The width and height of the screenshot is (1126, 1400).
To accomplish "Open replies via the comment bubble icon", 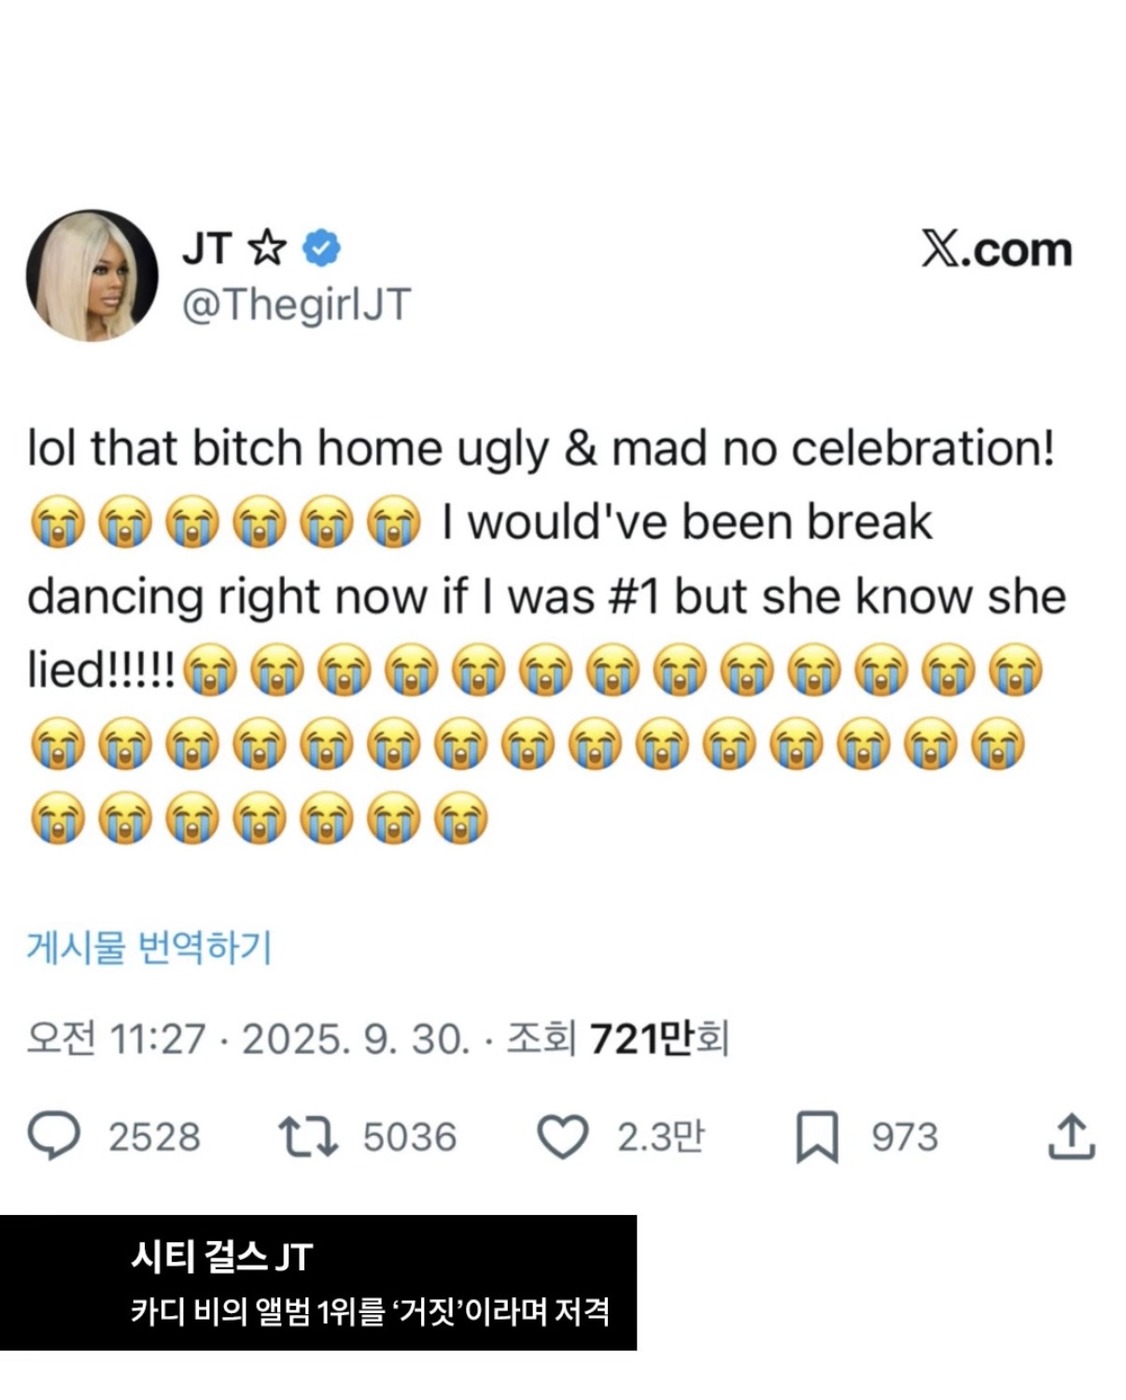I will 54,1137.
